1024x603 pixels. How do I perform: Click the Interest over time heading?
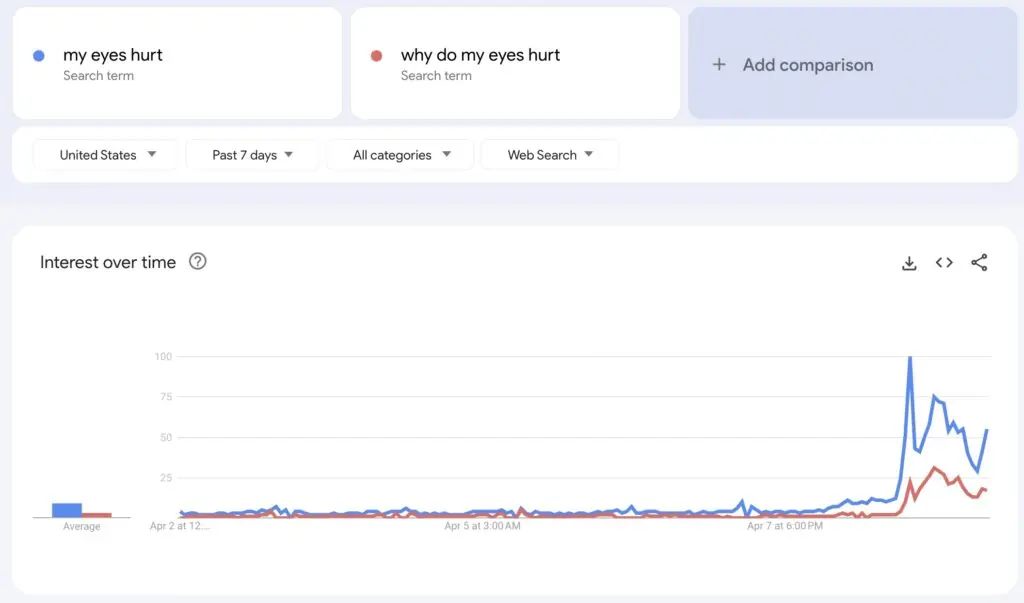[108, 262]
